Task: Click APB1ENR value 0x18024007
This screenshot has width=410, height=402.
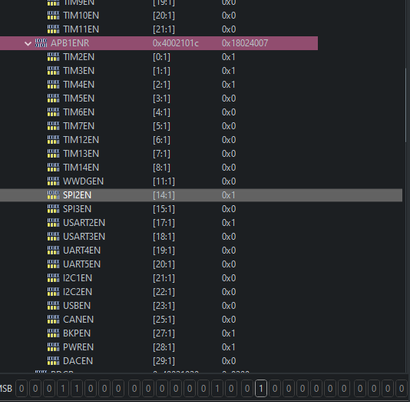Action: pos(245,43)
